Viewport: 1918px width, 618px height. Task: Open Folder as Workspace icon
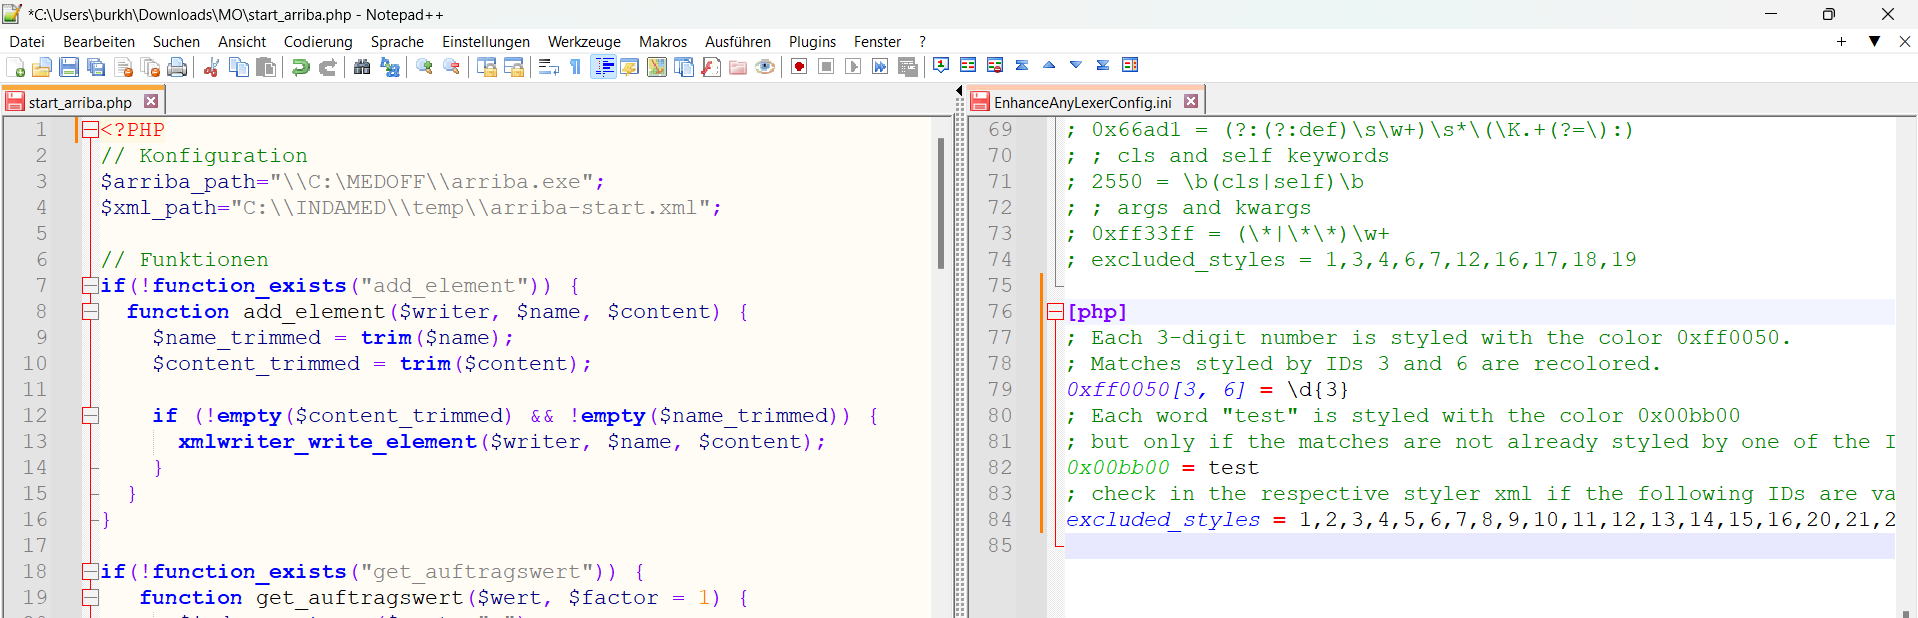click(x=738, y=67)
